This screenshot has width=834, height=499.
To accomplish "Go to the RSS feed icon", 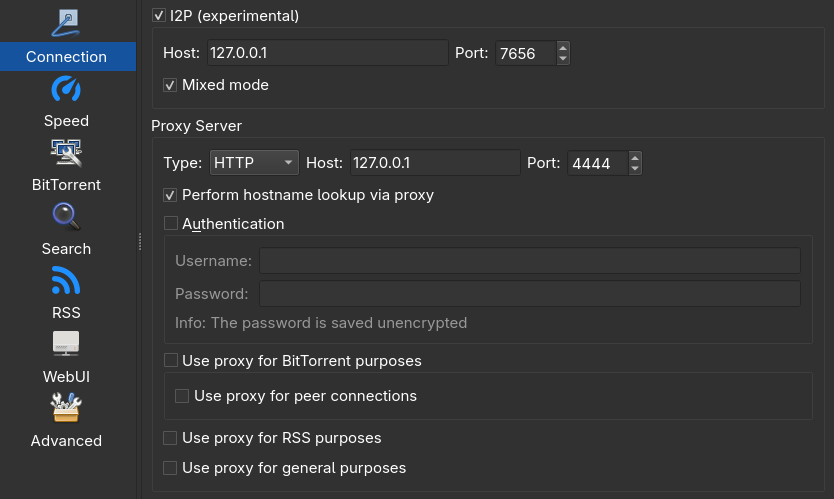I will point(66,281).
